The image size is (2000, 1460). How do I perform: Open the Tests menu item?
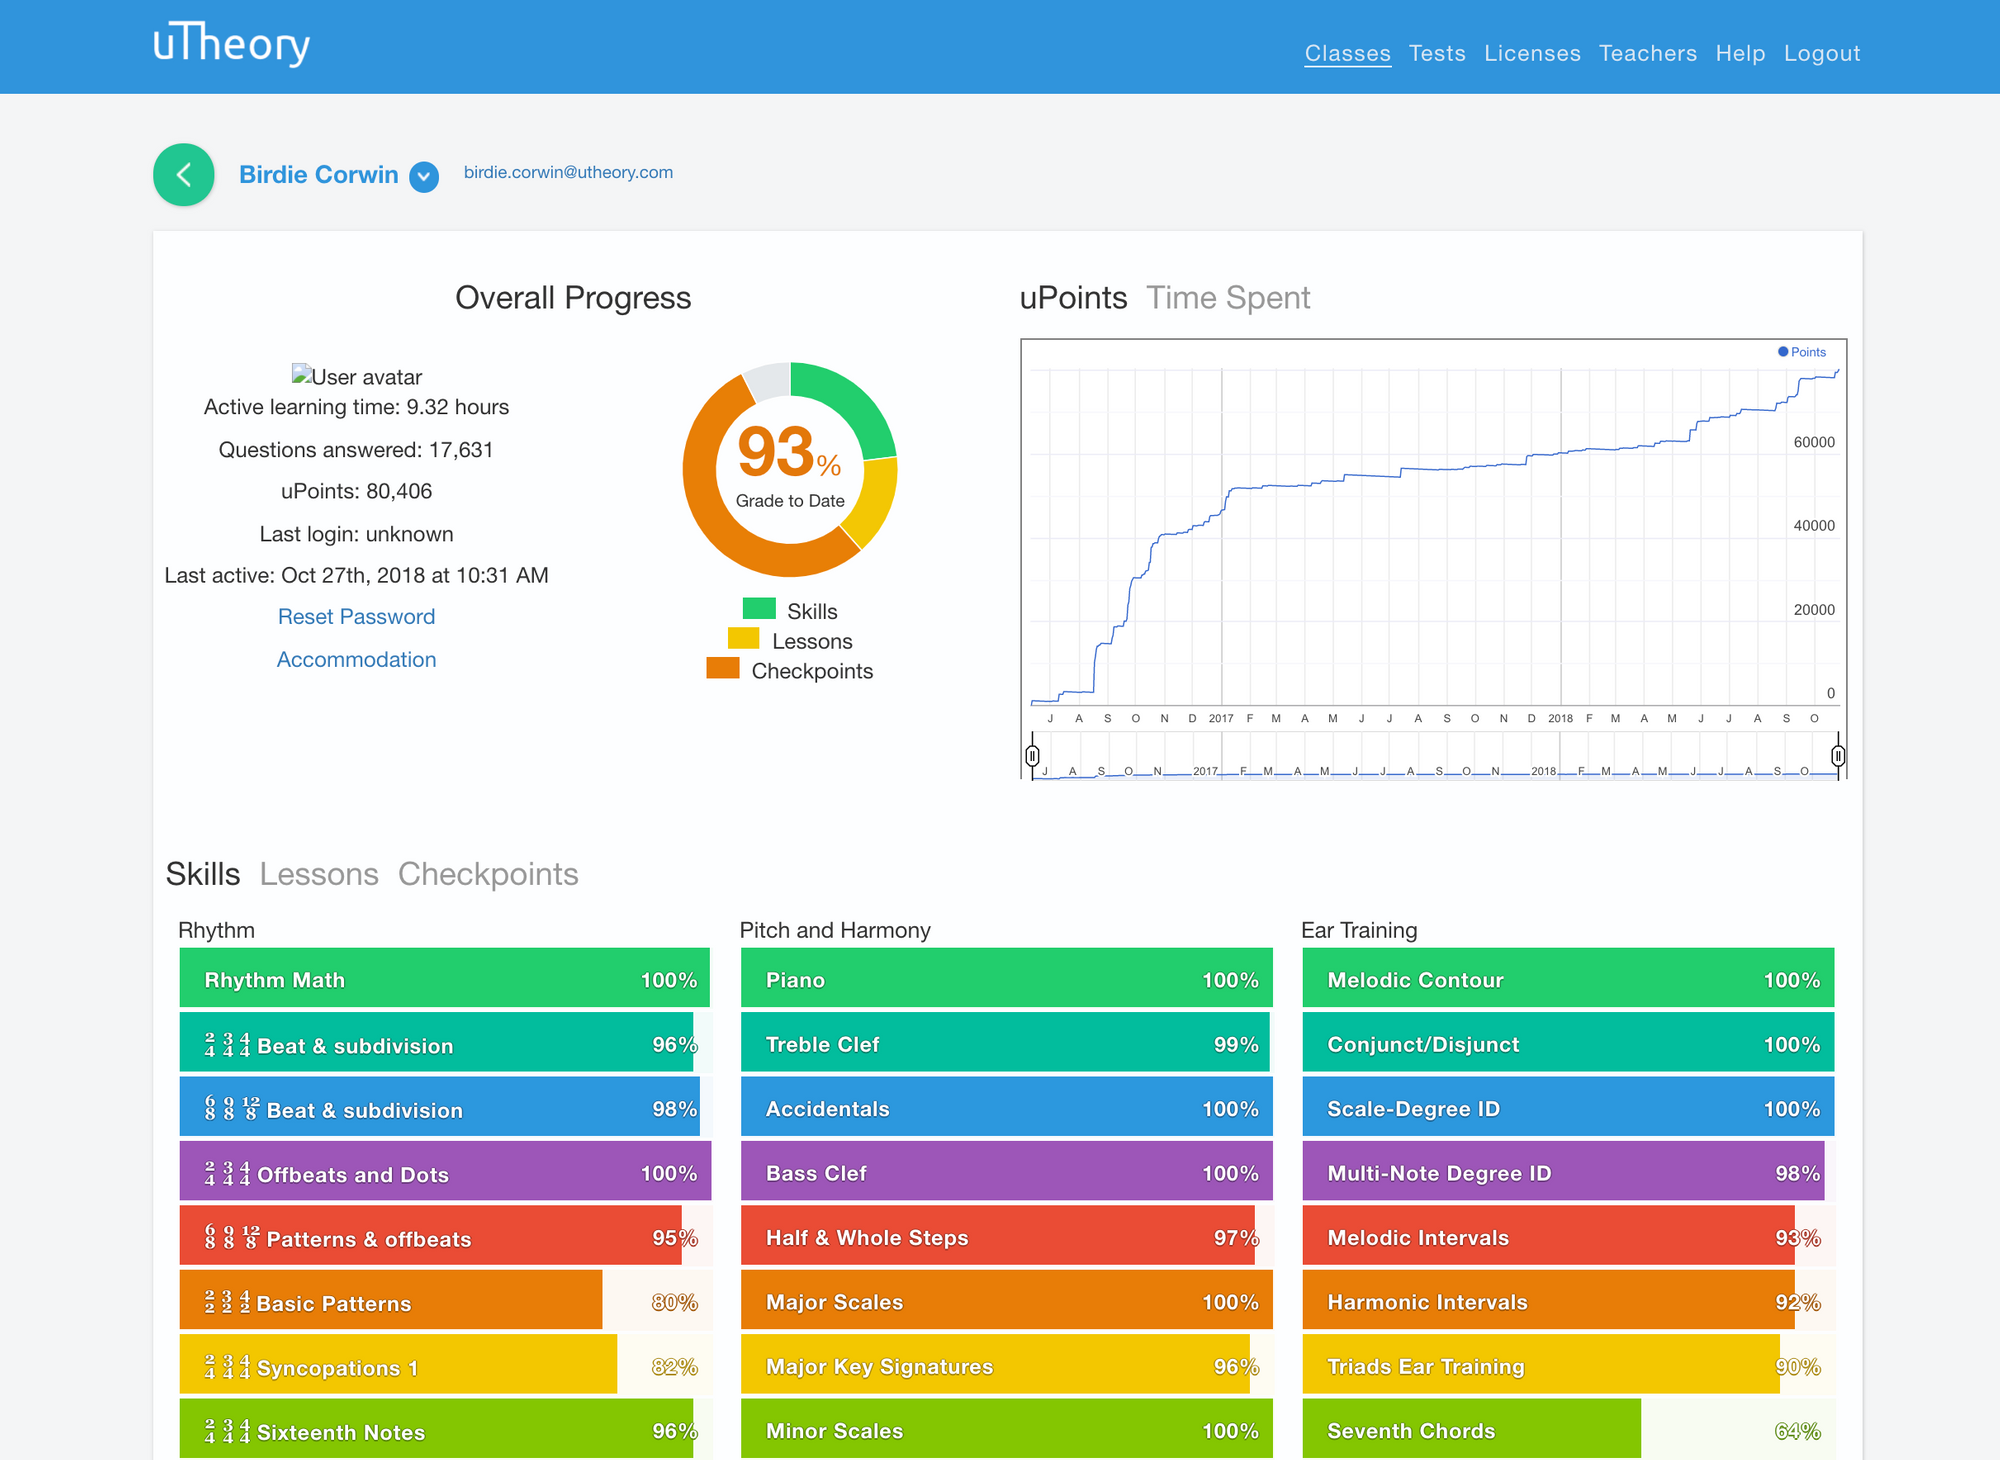pyautogui.click(x=1437, y=53)
